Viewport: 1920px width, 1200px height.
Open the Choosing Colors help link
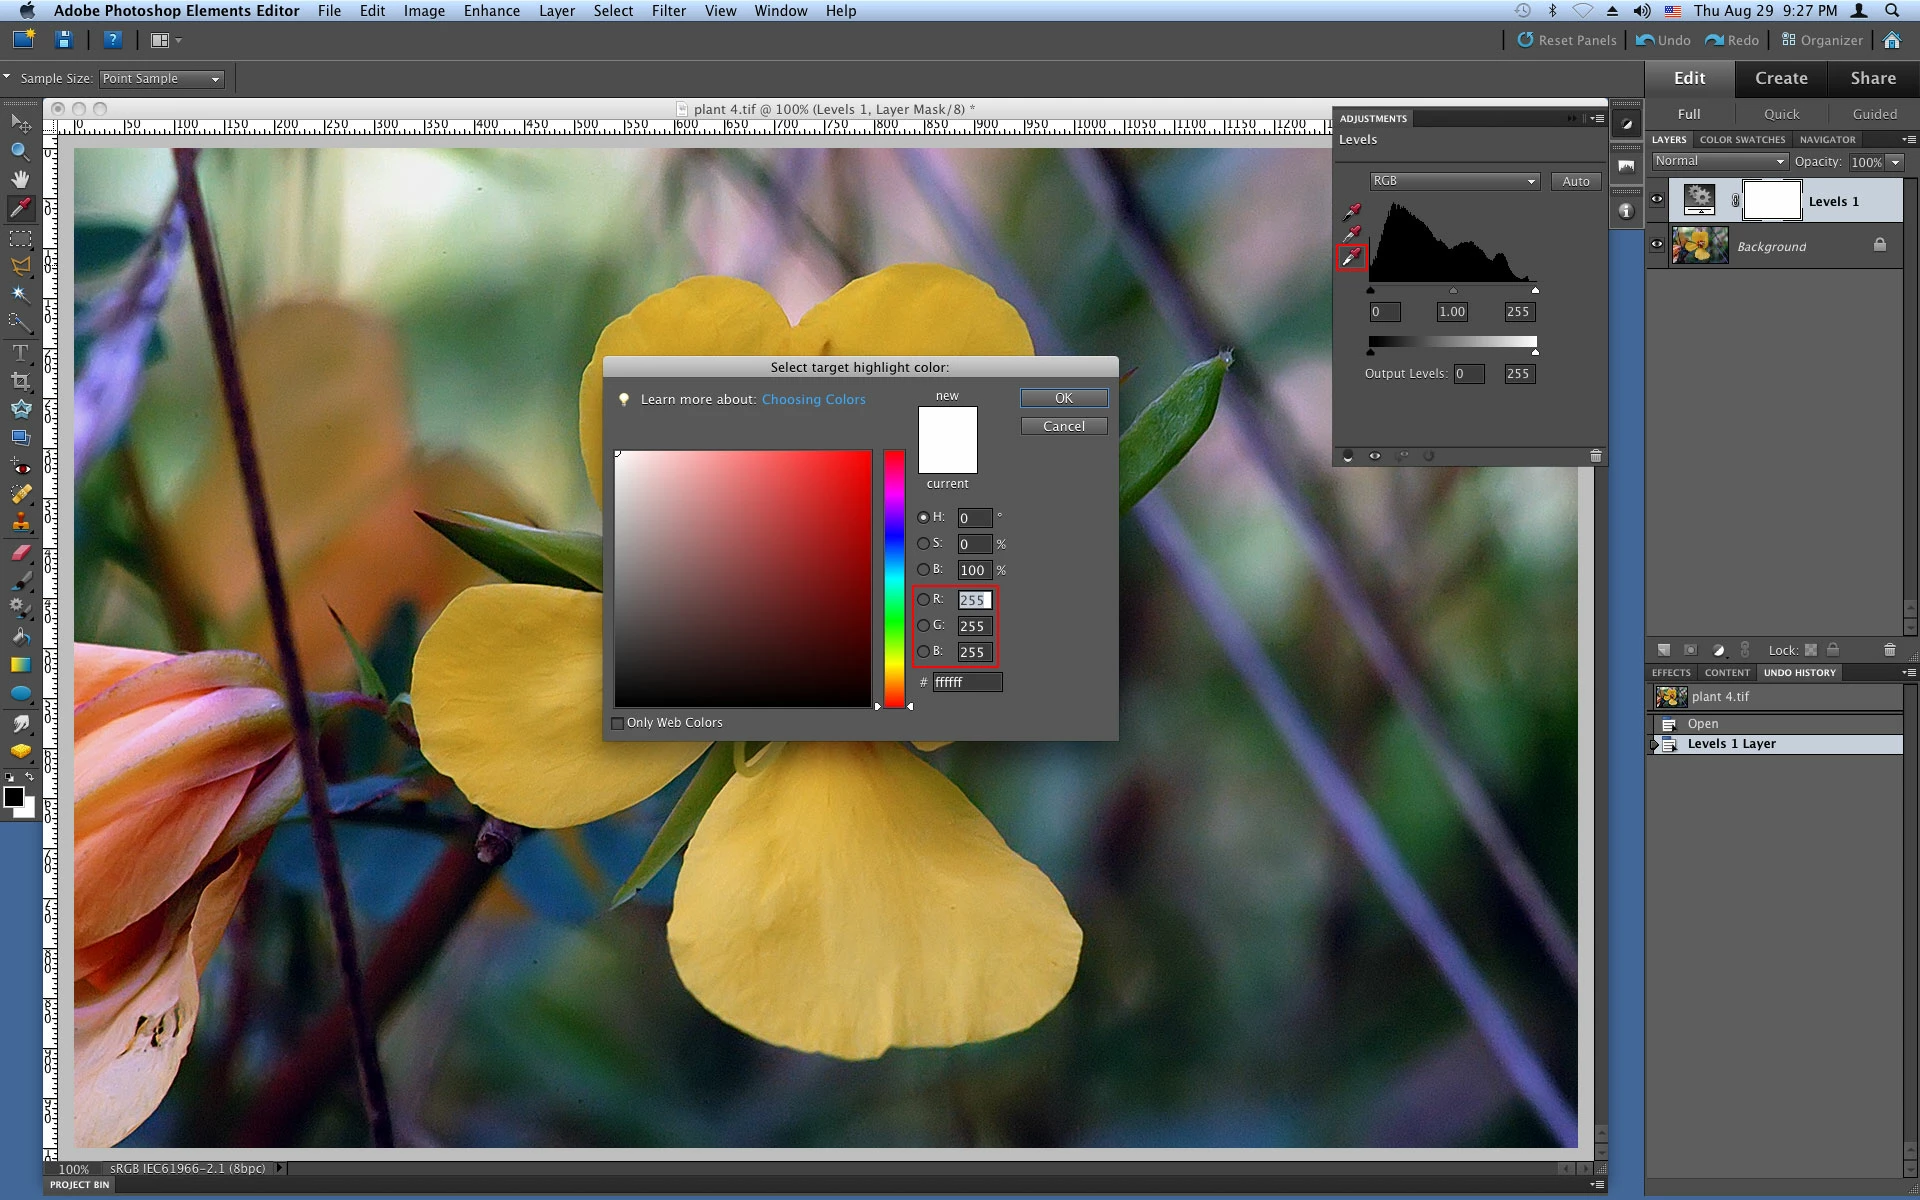[x=813, y=399]
